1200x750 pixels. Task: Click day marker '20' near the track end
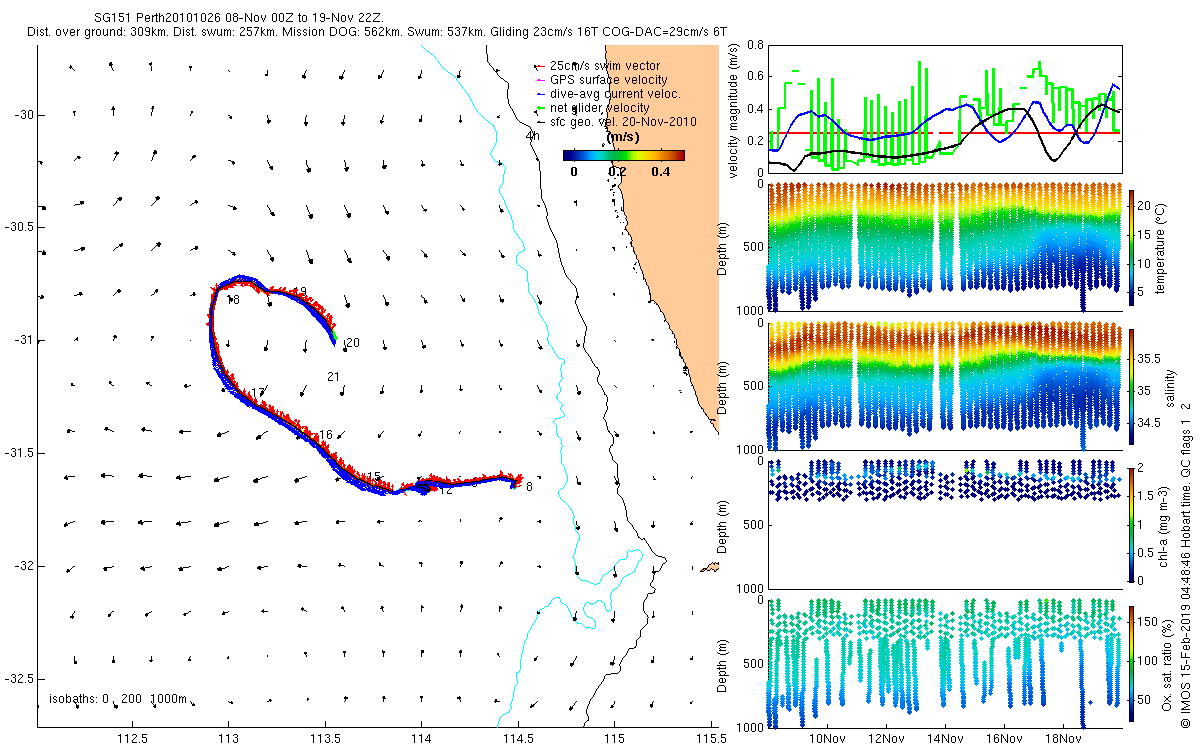coord(352,343)
